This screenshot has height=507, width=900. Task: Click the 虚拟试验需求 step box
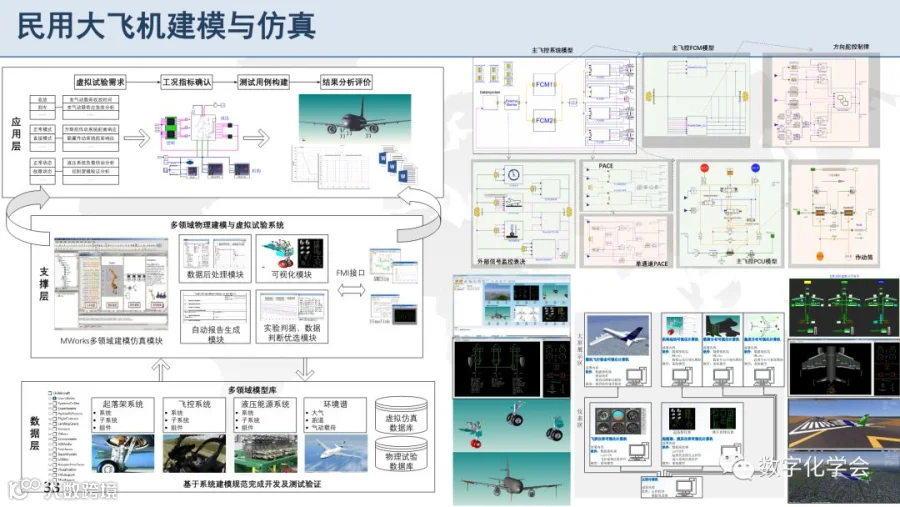pyautogui.click(x=100, y=82)
